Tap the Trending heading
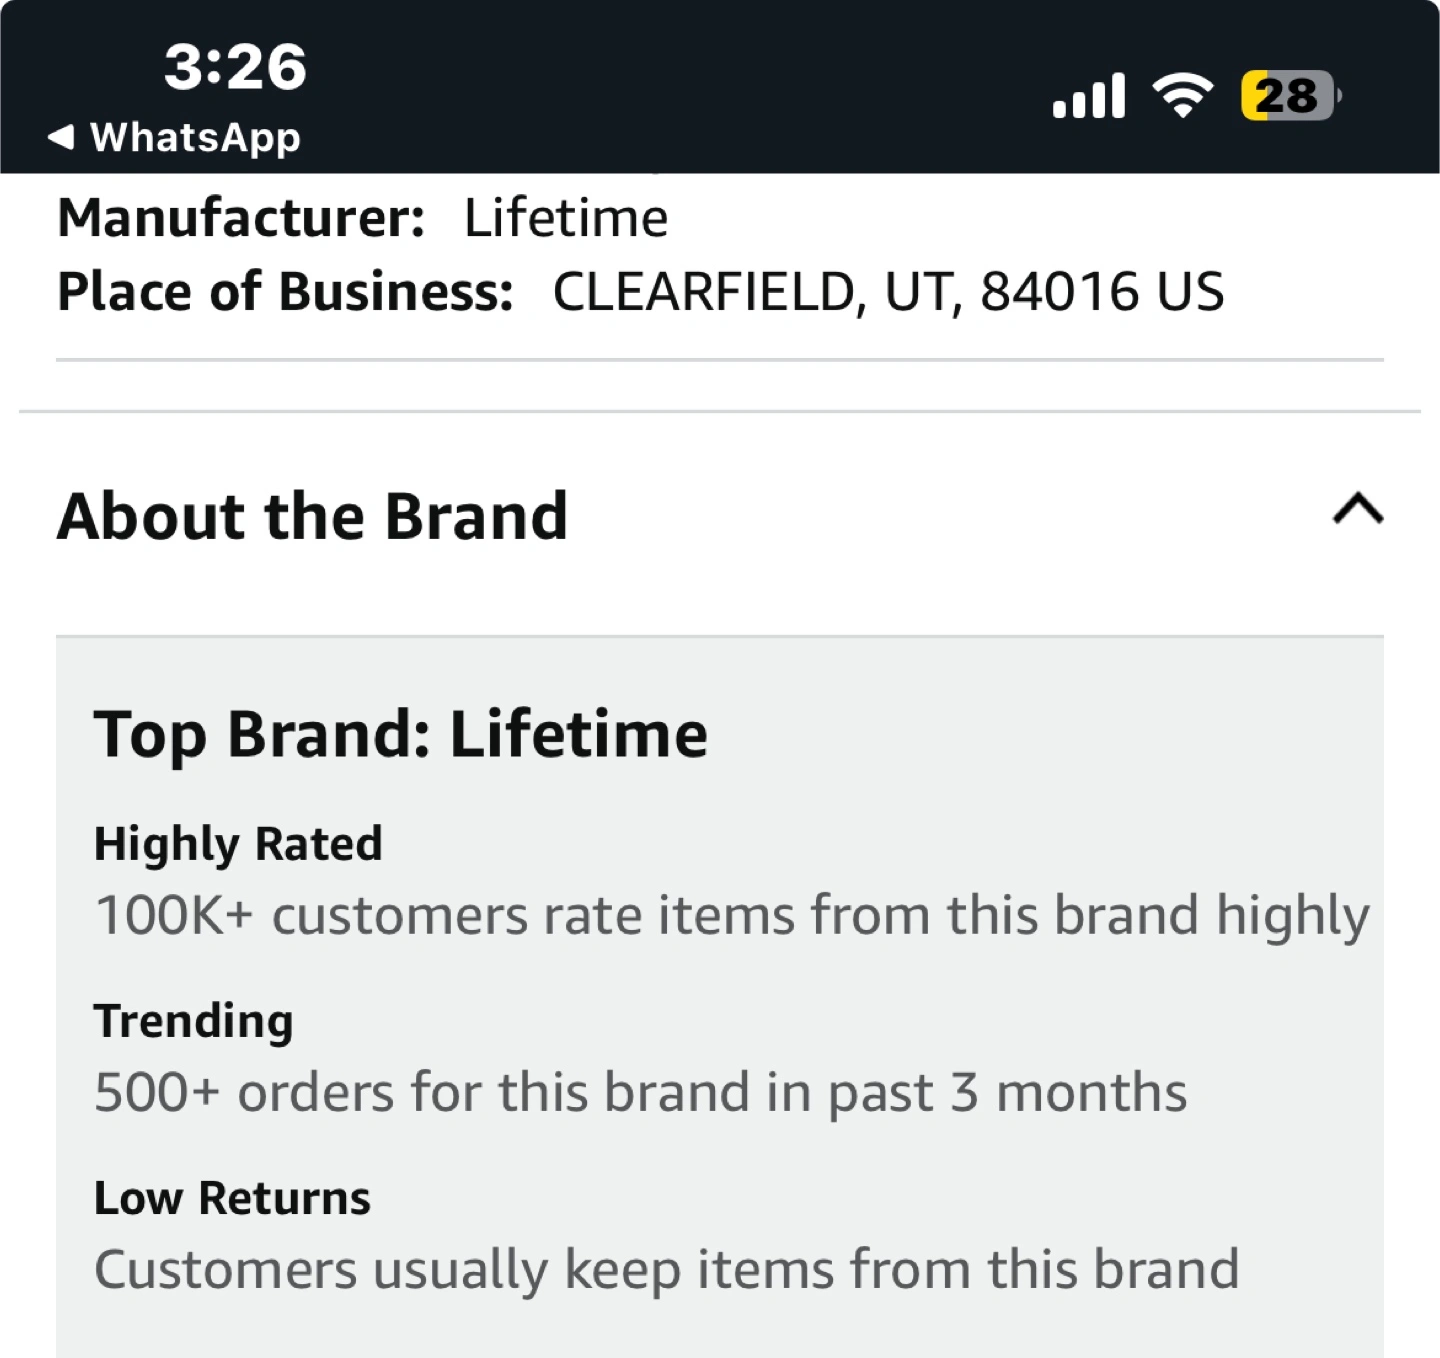The width and height of the screenshot is (1440, 1358). click(193, 1021)
